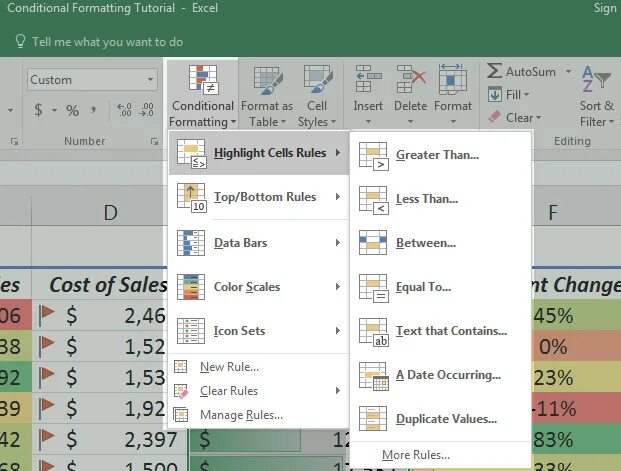The image size is (621, 471).
Task: Select the 23% percent change cell
Action: [576, 378]
